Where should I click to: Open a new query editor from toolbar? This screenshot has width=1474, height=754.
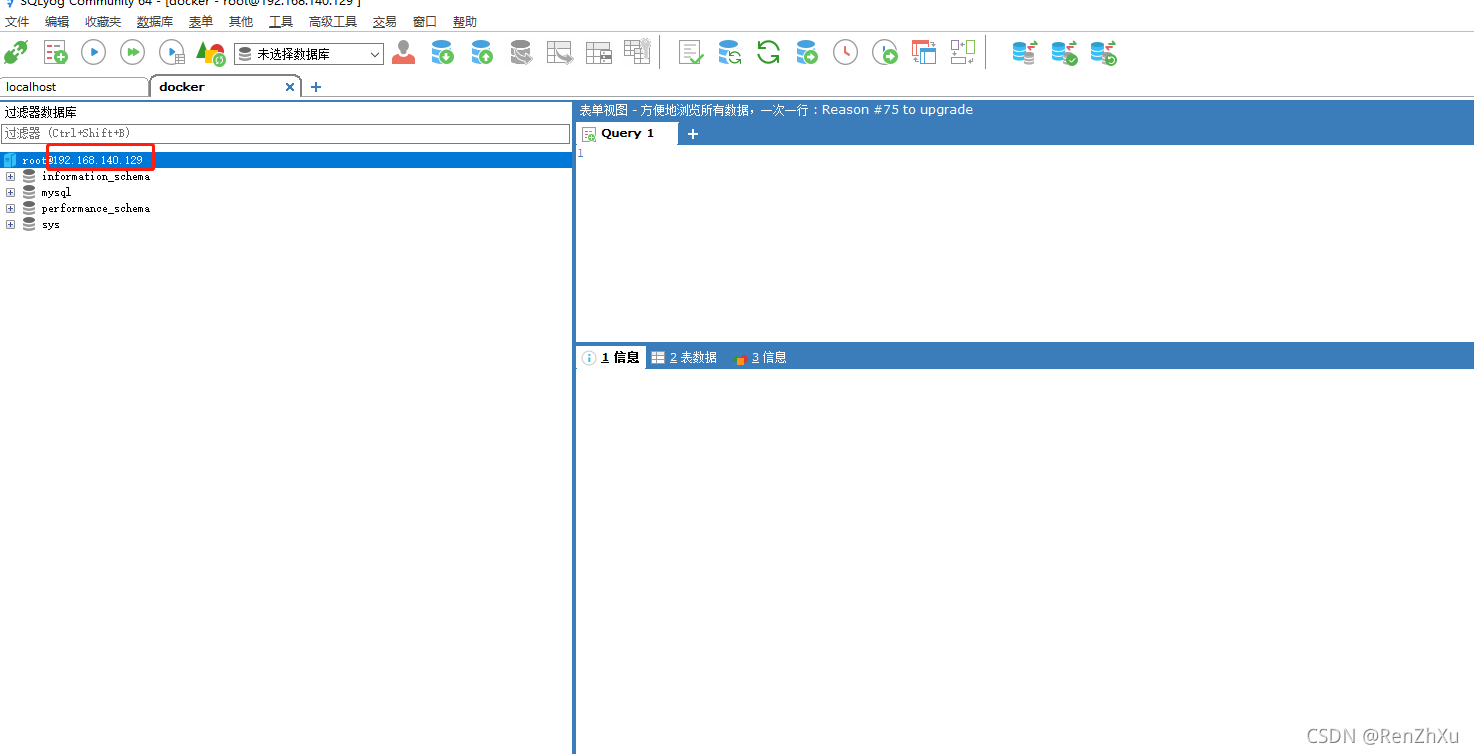coord(55,52)
